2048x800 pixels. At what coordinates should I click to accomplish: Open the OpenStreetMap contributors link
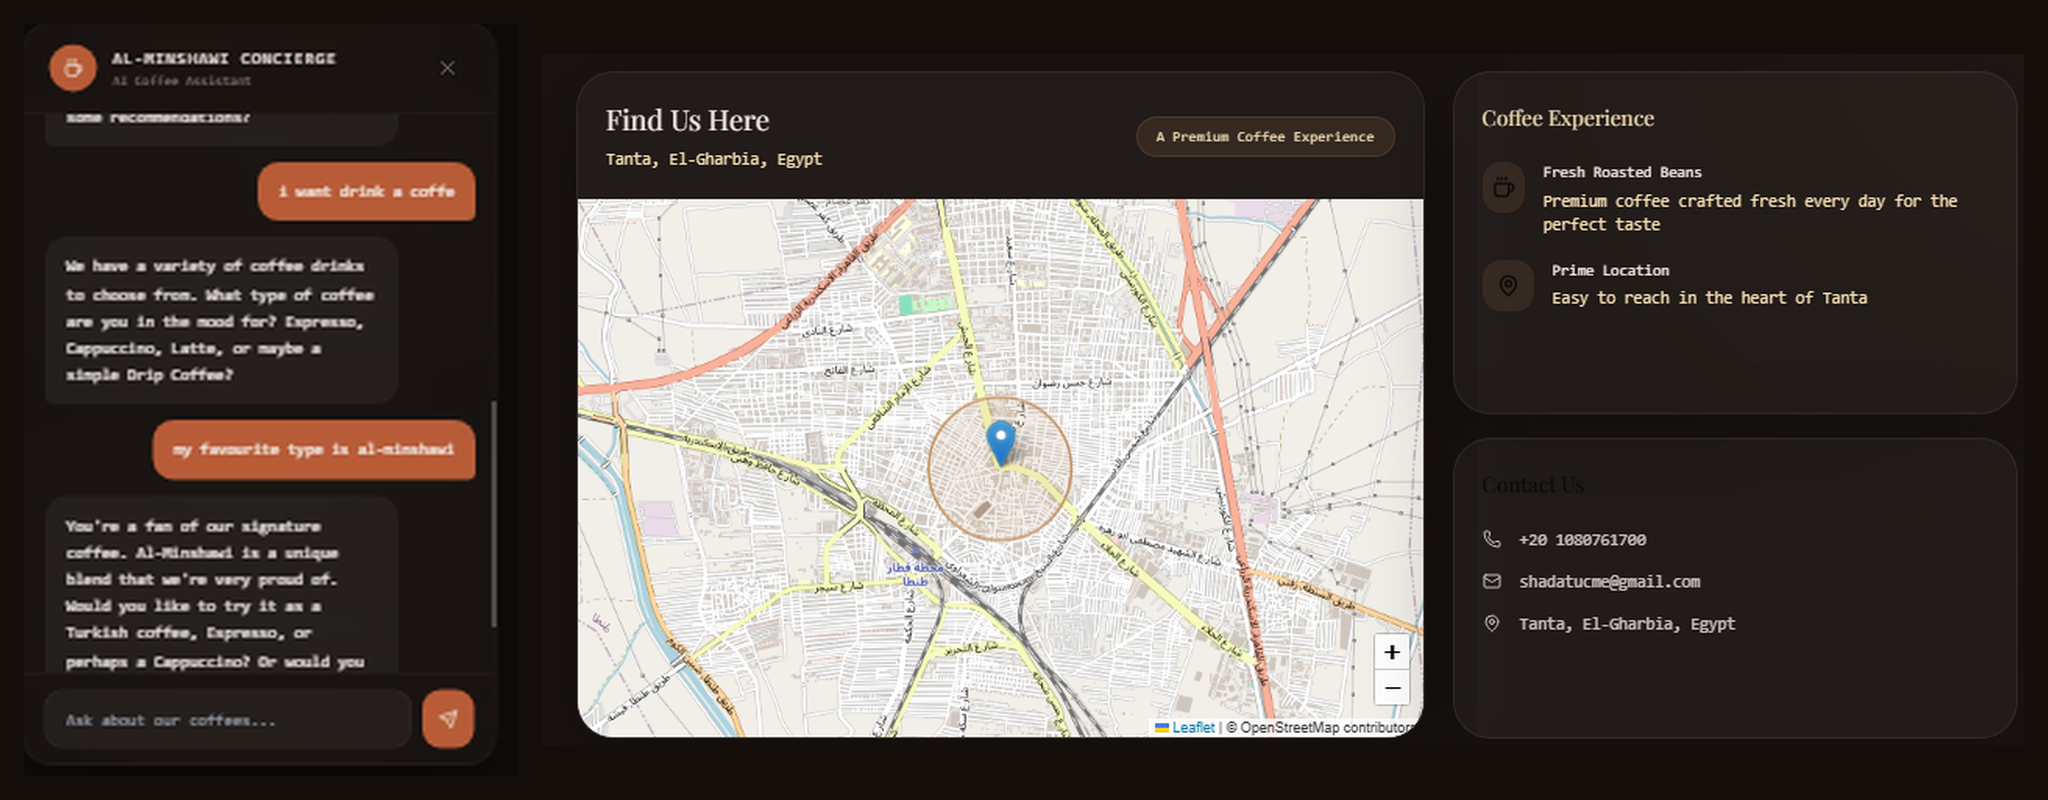point(1326,728)
